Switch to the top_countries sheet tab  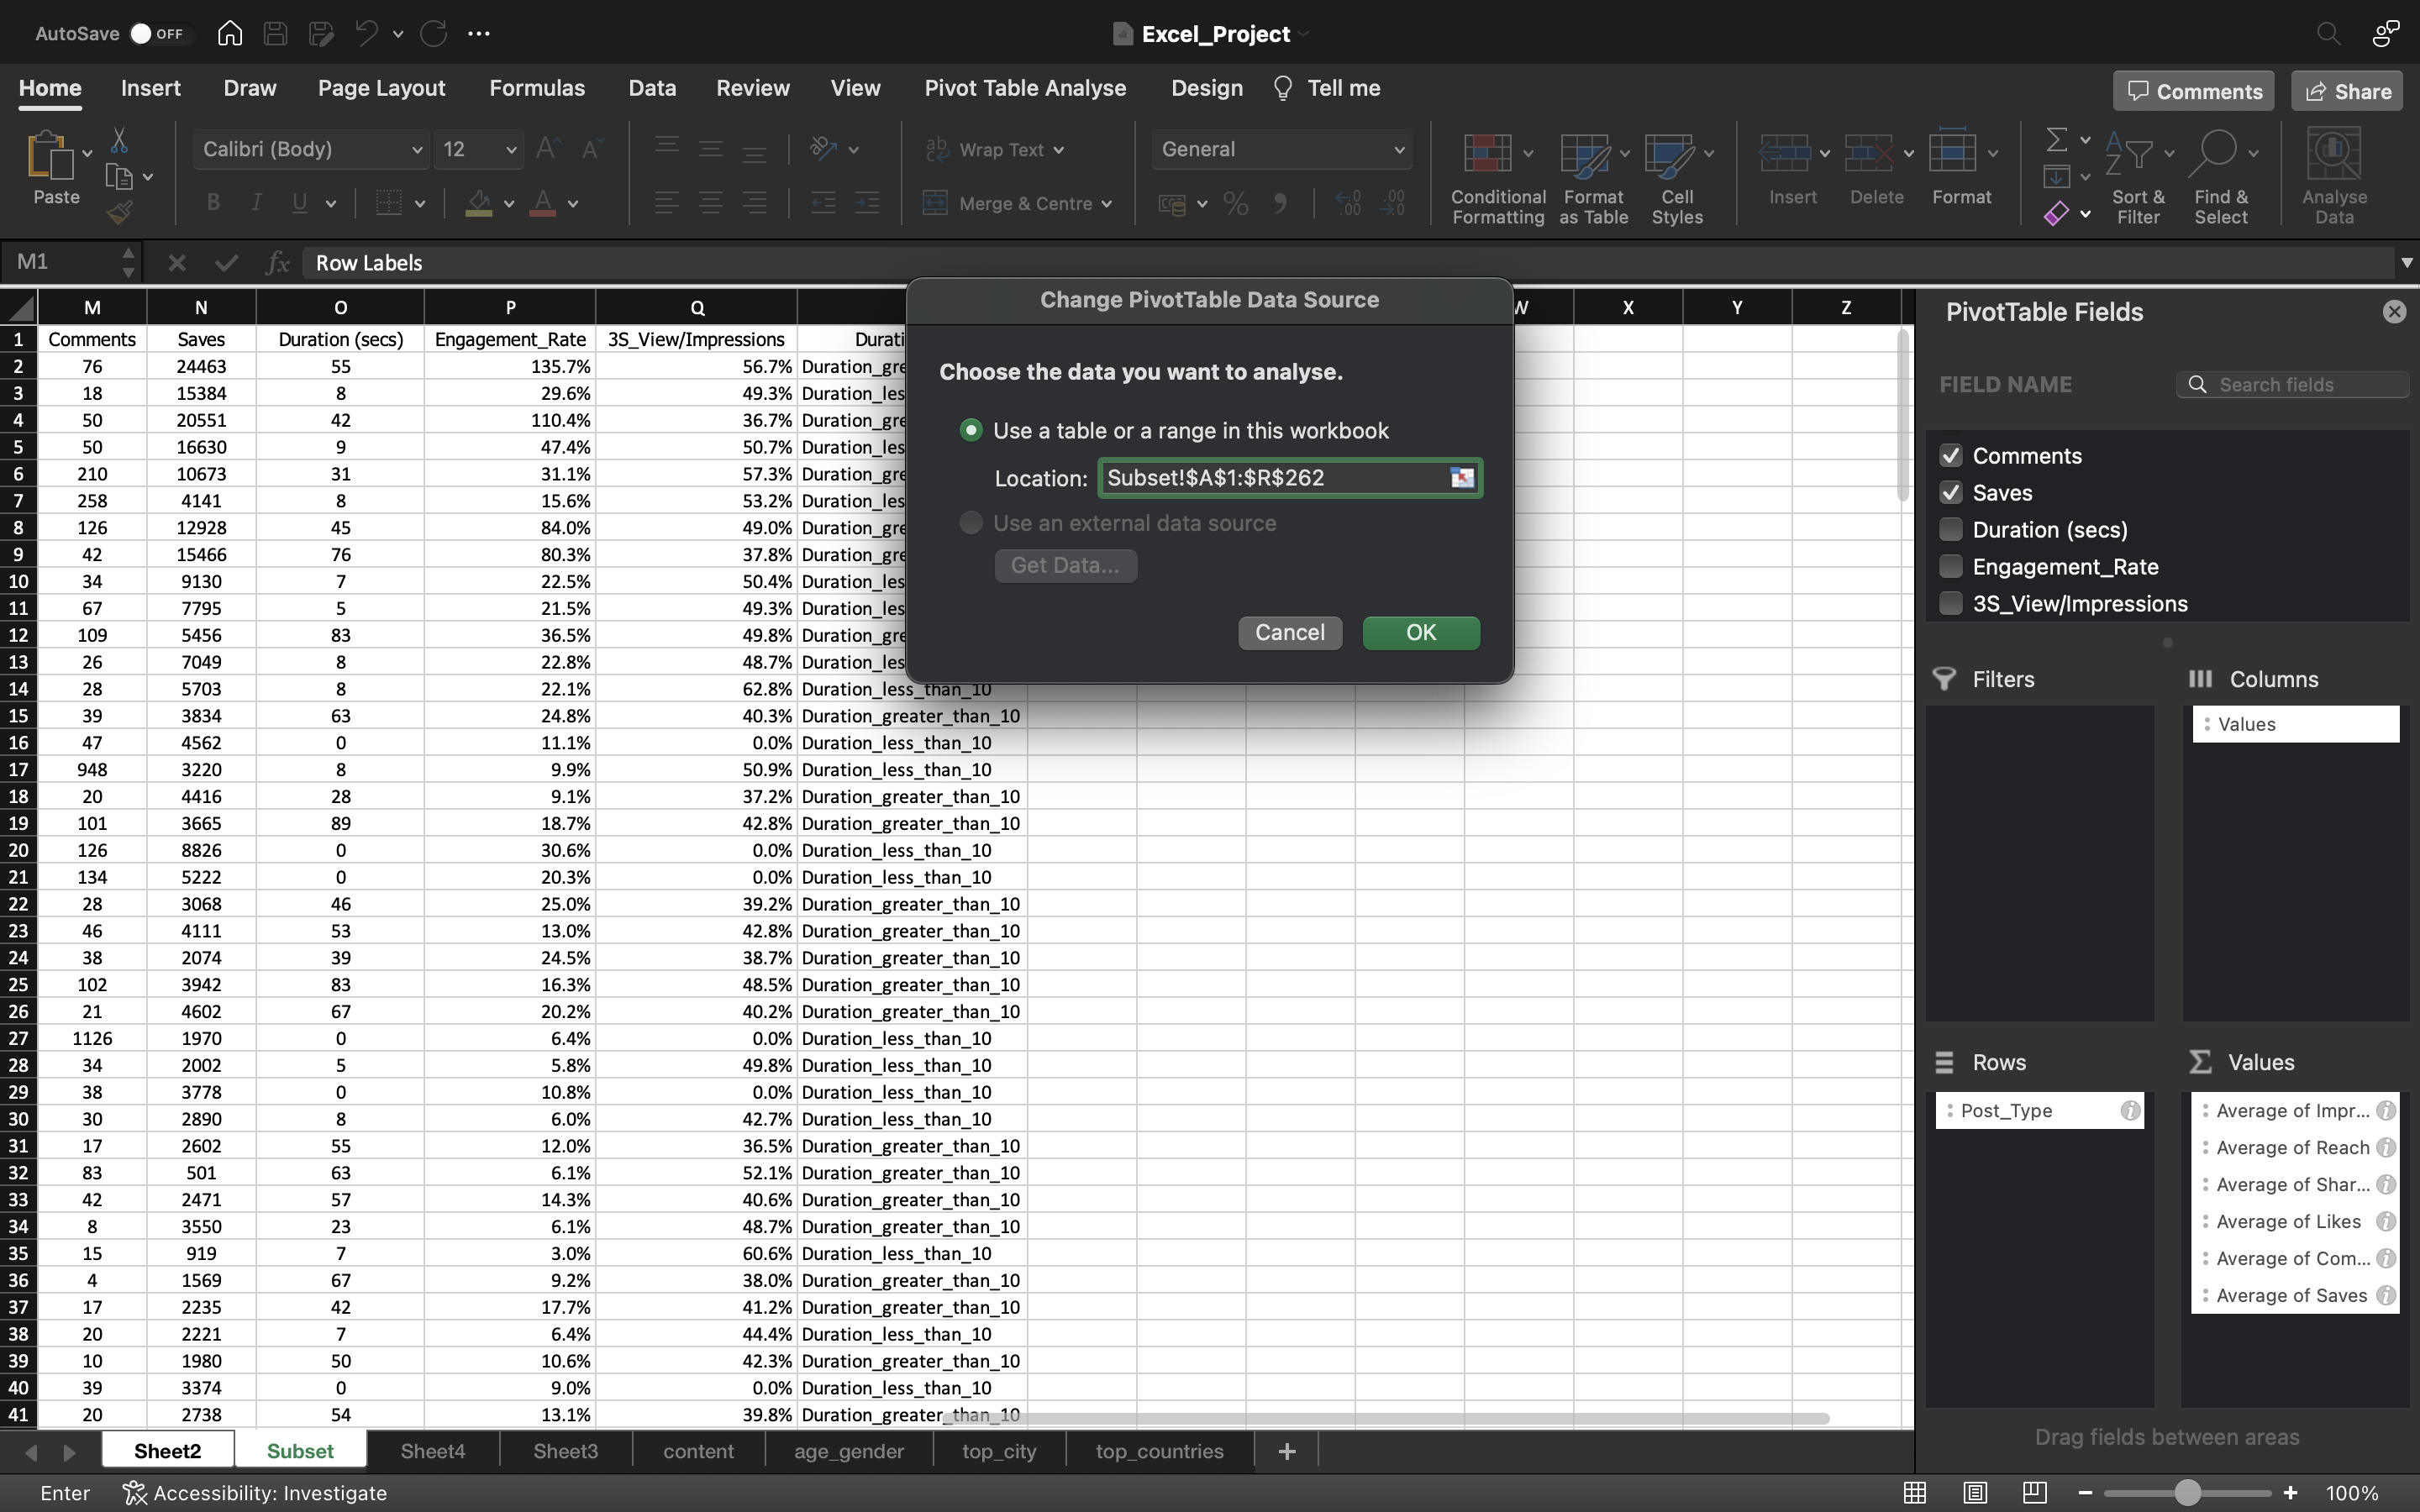tap(1159, 1451)
